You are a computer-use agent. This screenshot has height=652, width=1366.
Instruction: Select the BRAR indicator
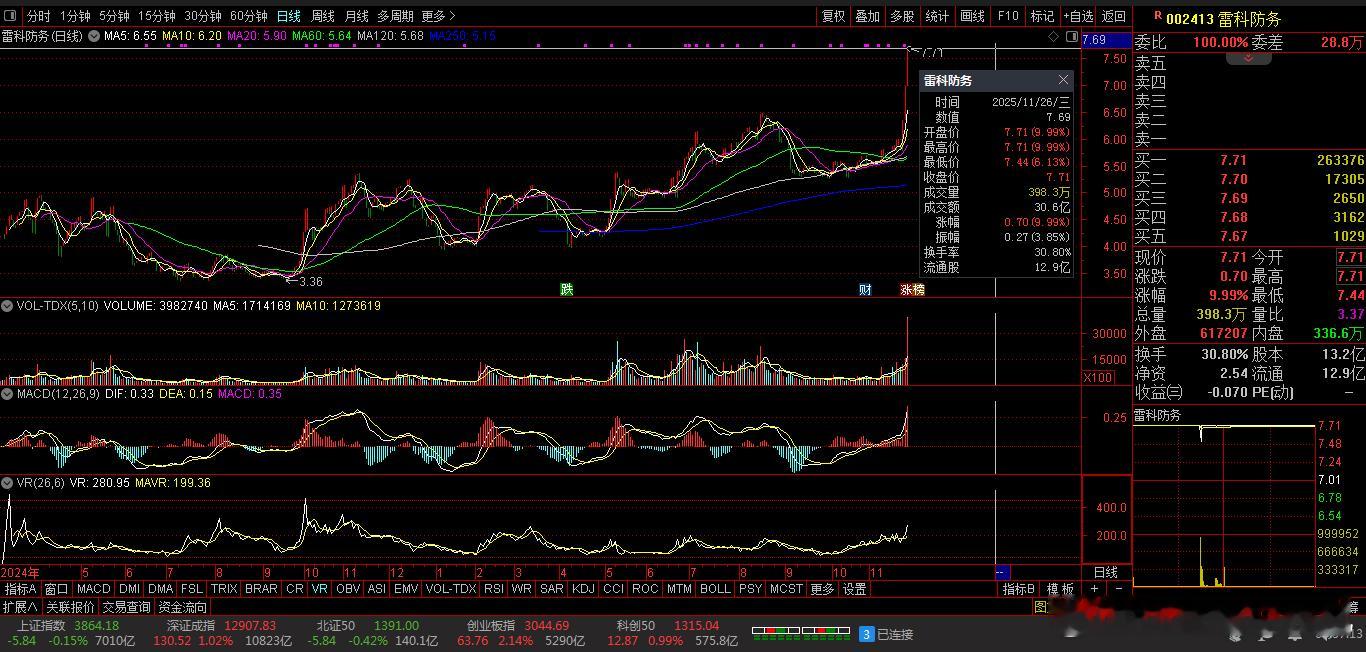pyautogui.click(x=260, y=589)
